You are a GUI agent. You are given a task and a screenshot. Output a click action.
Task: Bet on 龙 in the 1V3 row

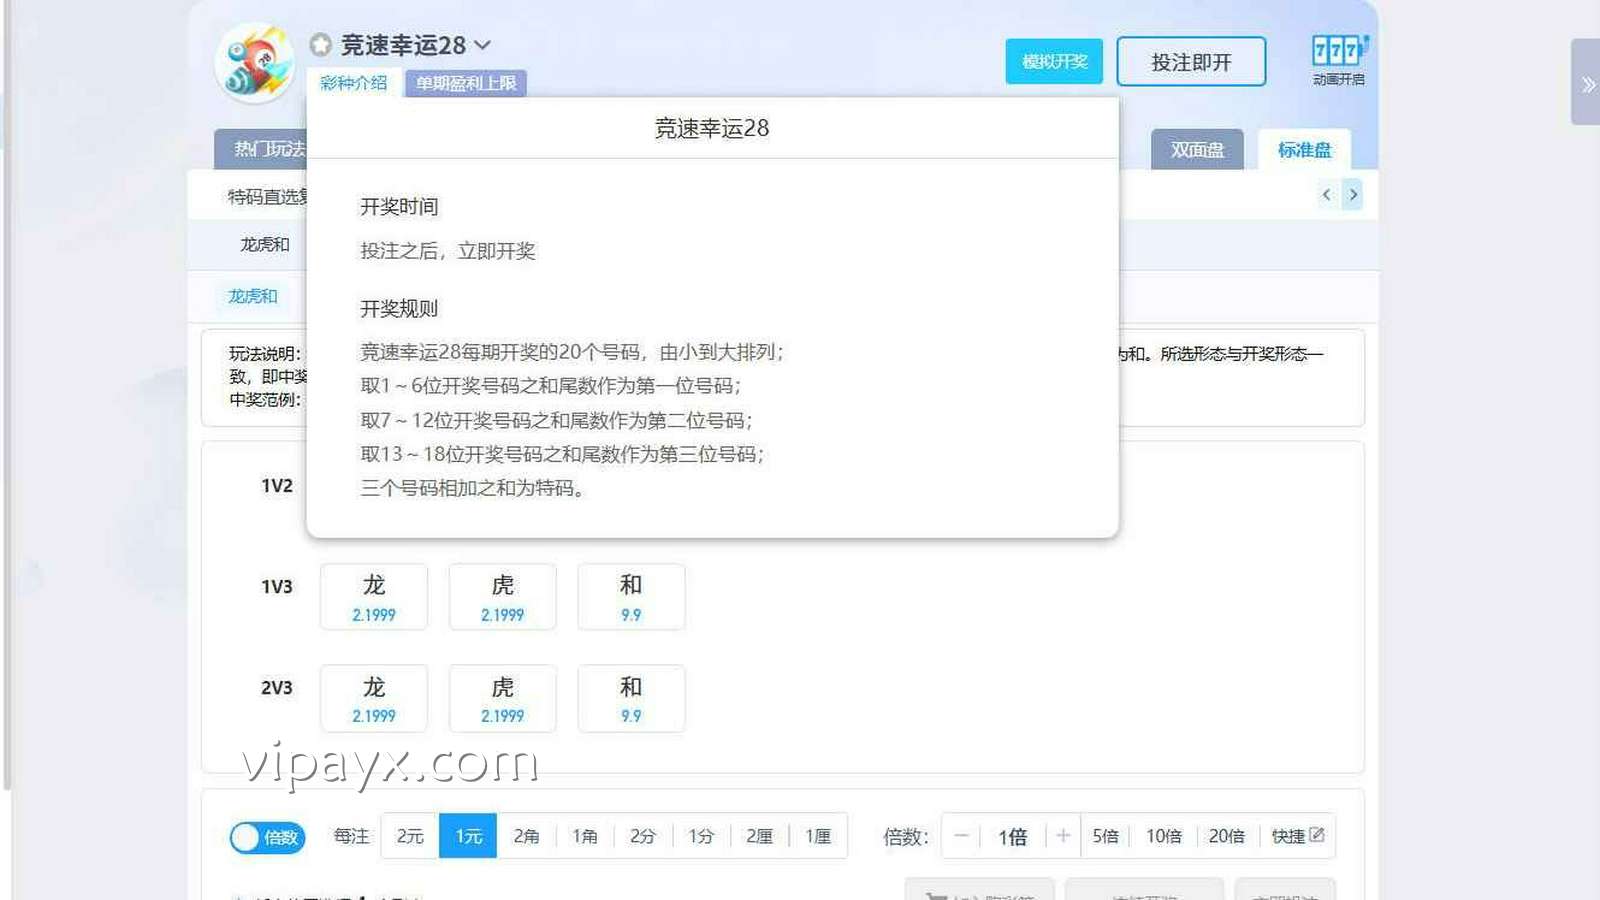(x=374, y=597)
